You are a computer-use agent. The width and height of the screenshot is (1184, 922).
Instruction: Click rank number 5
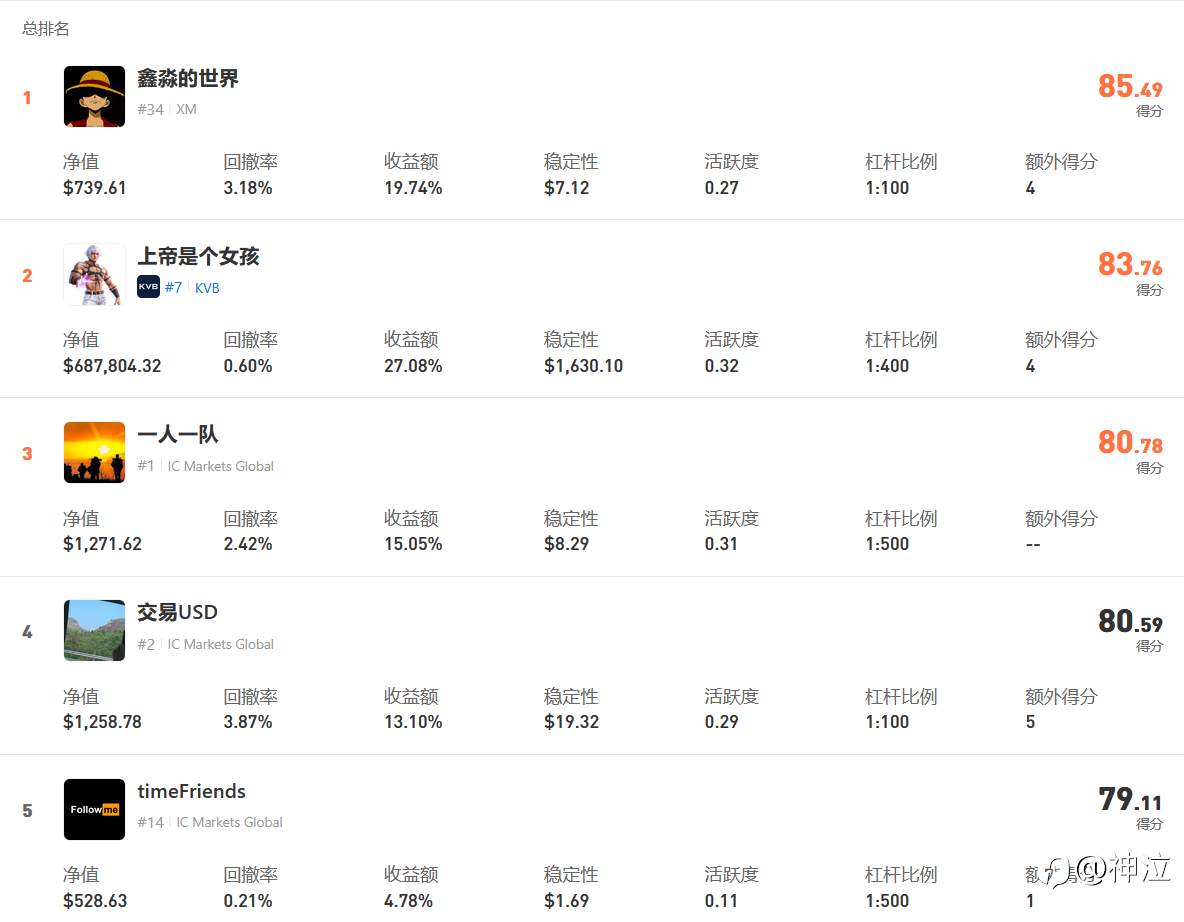click(27, 811)
